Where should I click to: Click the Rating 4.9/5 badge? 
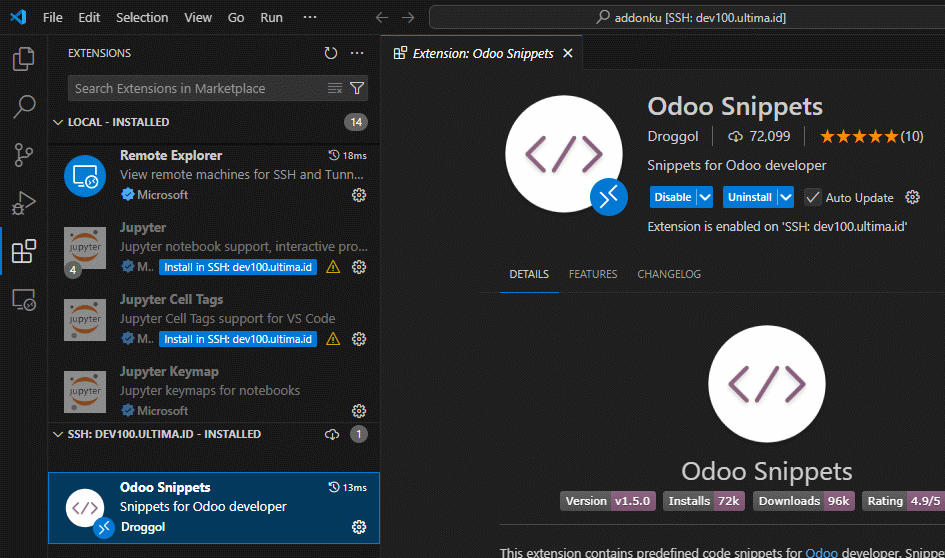[x=903, y=501]
